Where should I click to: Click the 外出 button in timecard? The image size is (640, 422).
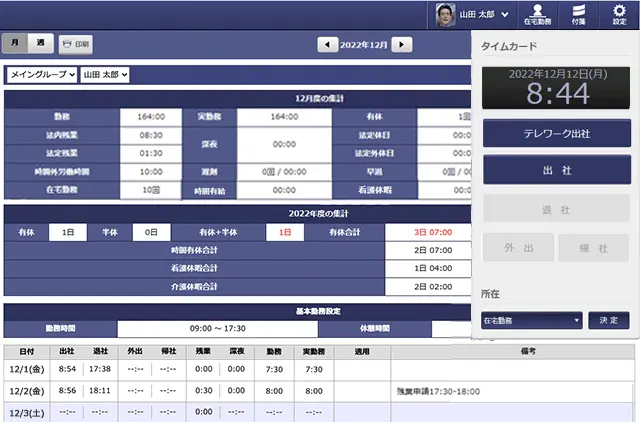click(517, 247)
